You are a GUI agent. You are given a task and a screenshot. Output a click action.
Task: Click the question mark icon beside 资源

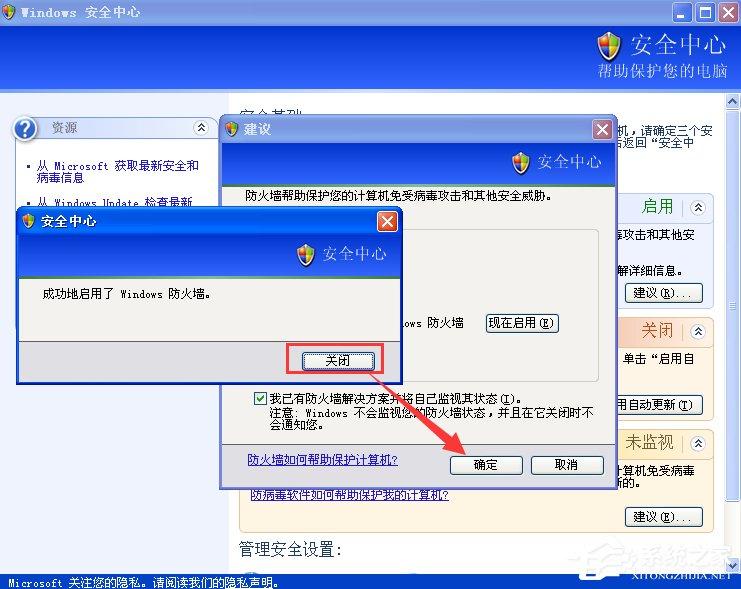coord(27,128)
